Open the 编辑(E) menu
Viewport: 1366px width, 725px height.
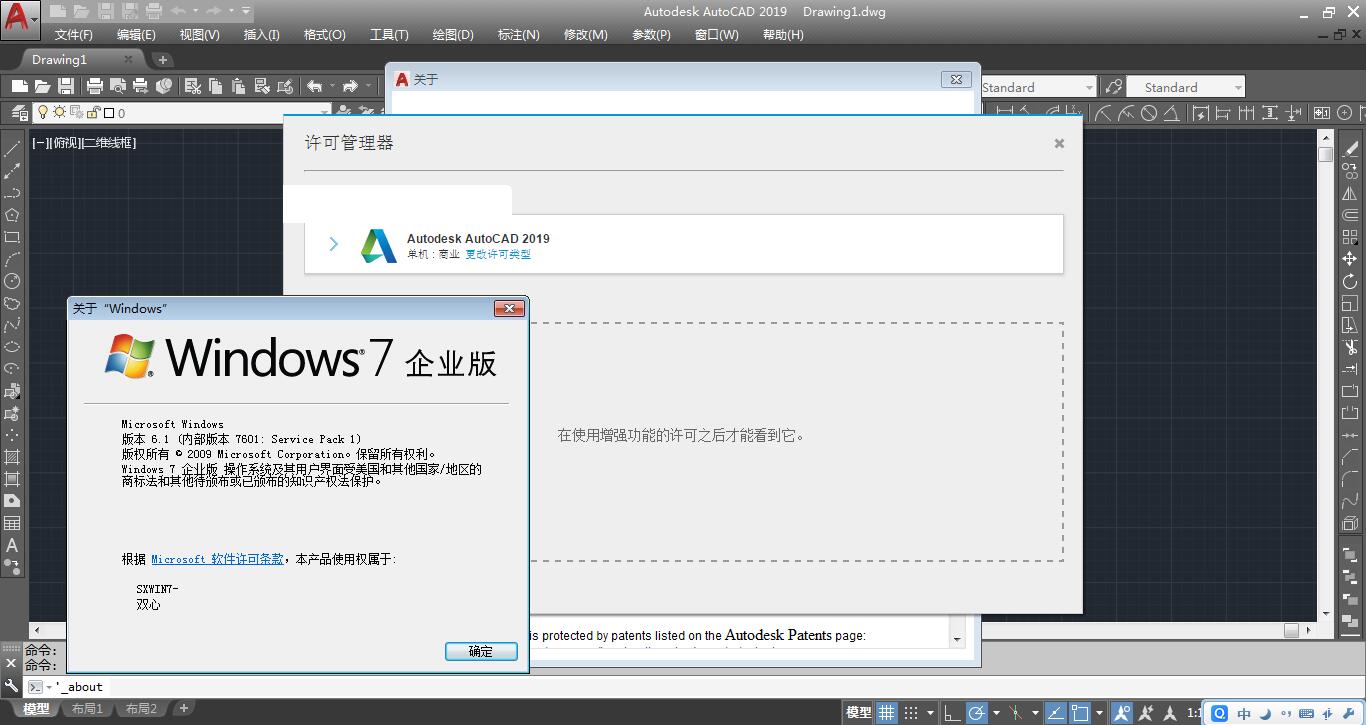[x=136, y=34]
